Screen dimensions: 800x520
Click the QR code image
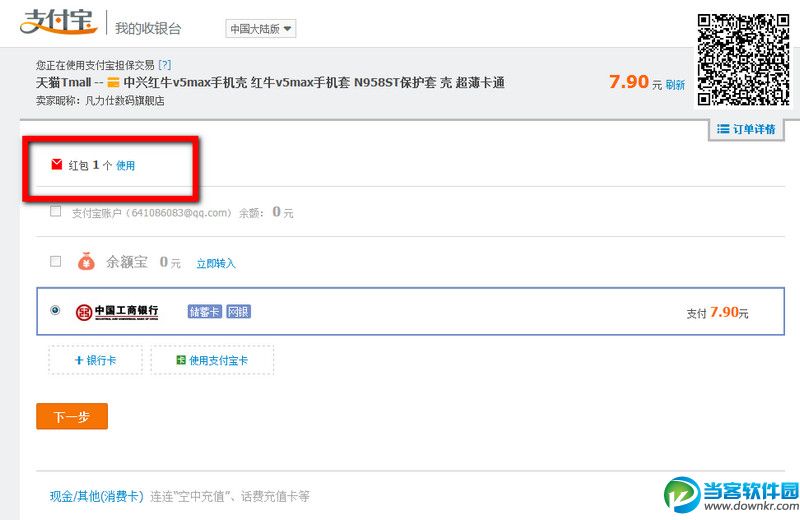point(743,60)
